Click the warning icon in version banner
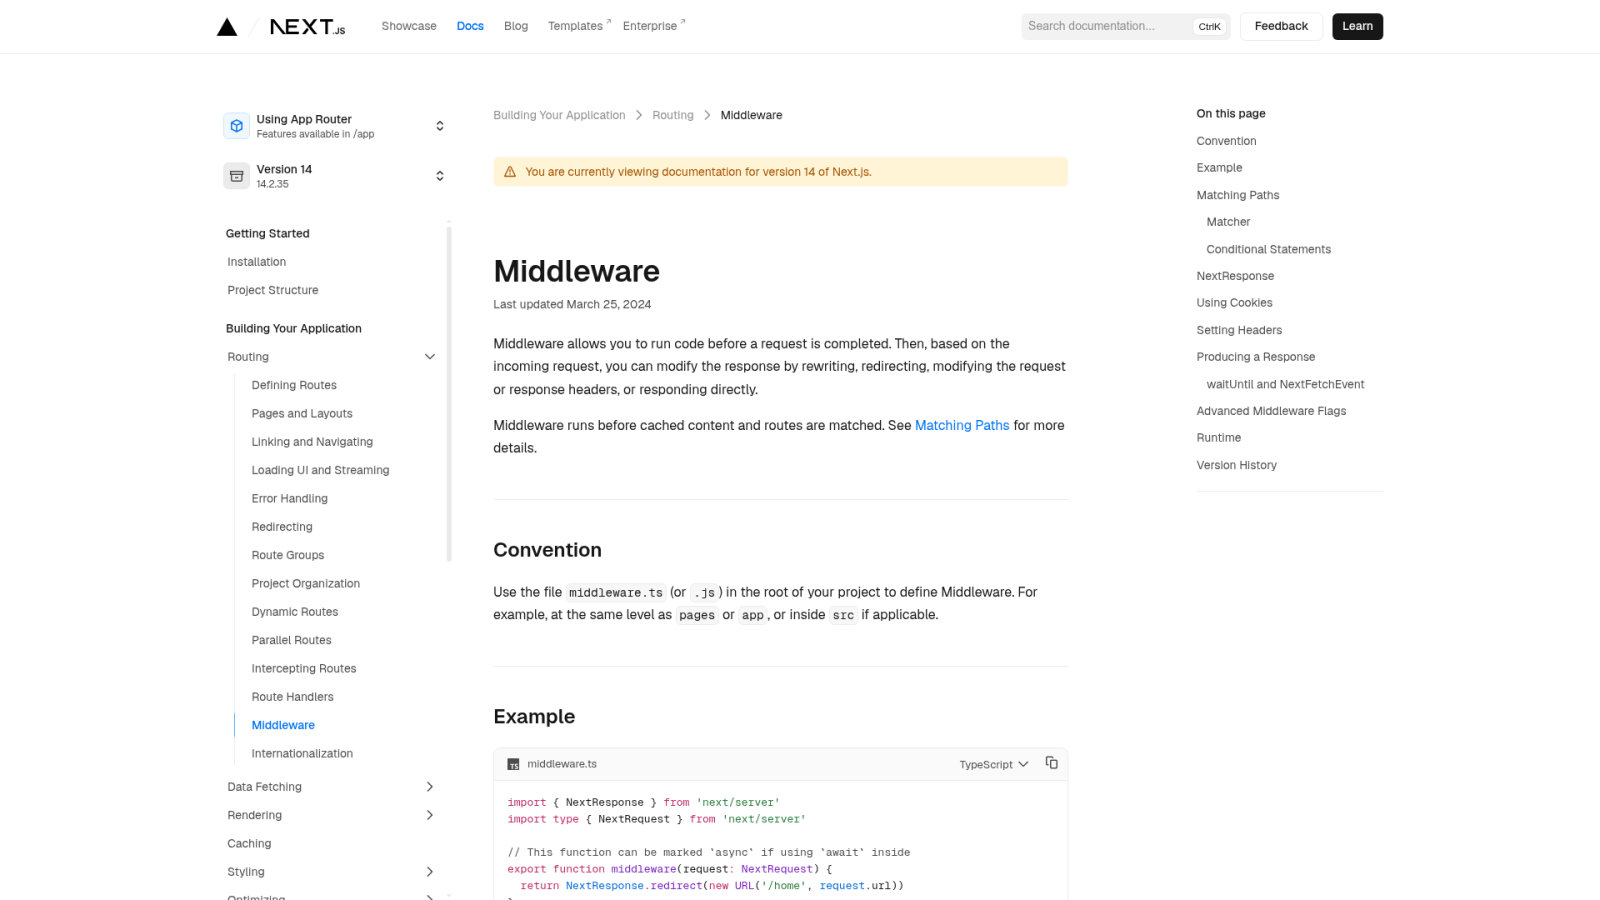The height and width of the screenshot is (900, 1600). 510,172
